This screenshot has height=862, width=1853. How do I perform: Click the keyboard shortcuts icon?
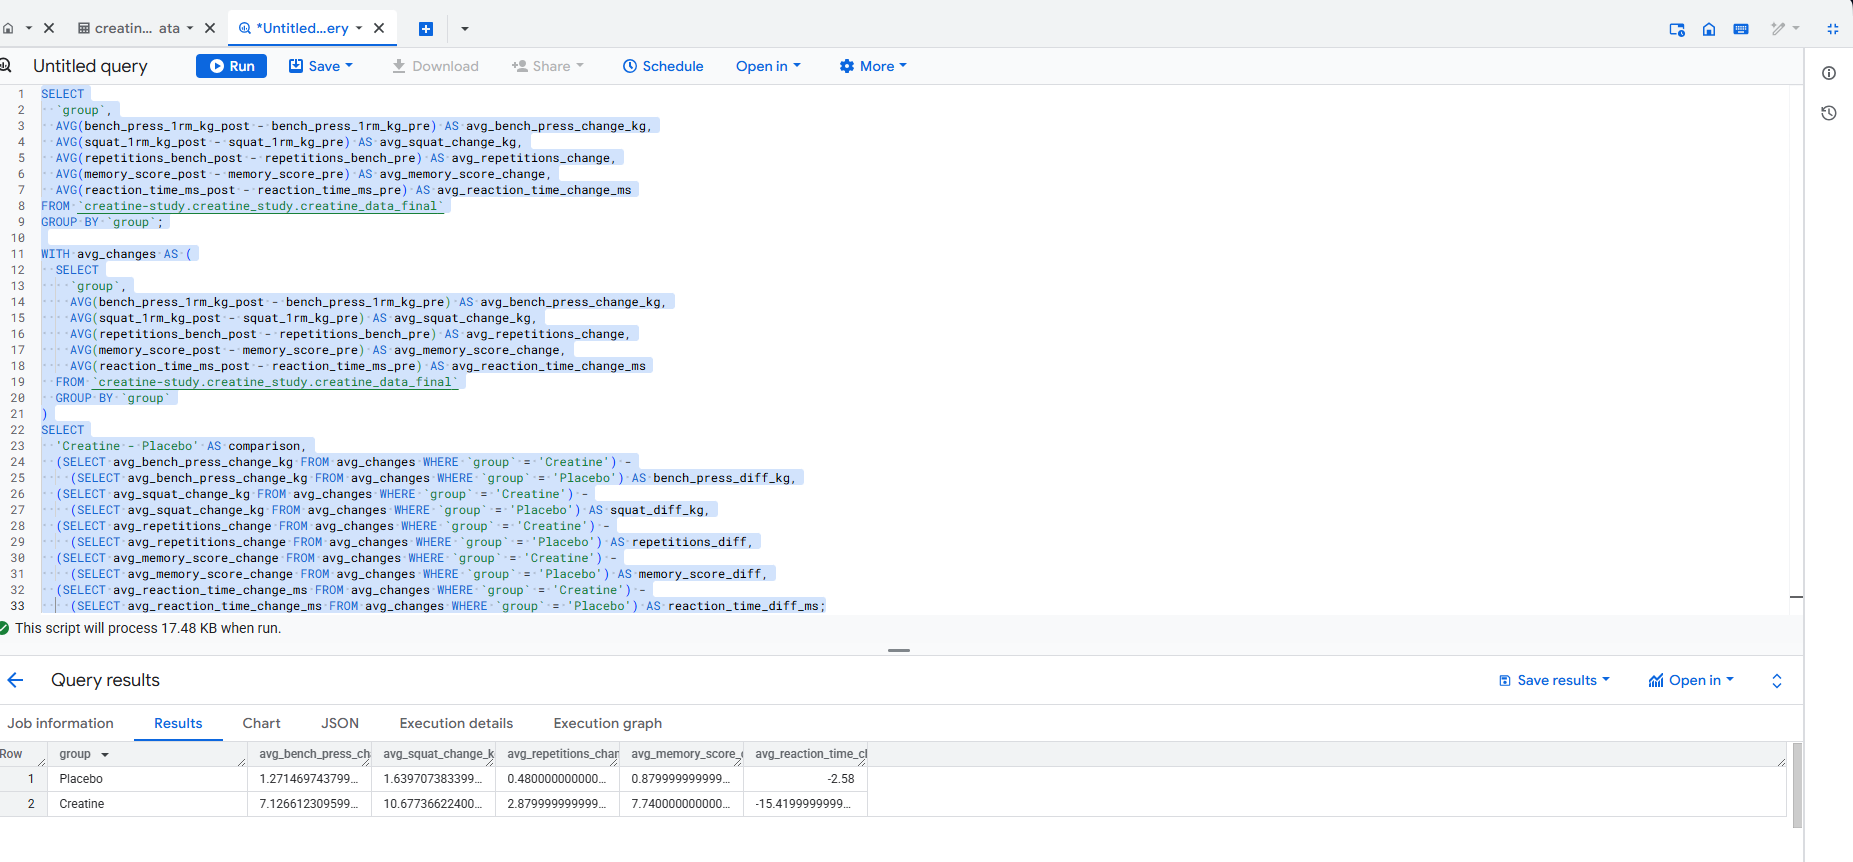coord(1741,29)
